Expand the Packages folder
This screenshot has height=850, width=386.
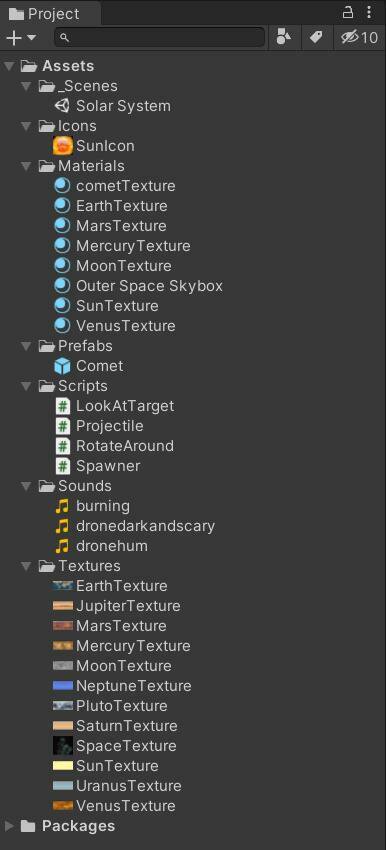(10, 826)
